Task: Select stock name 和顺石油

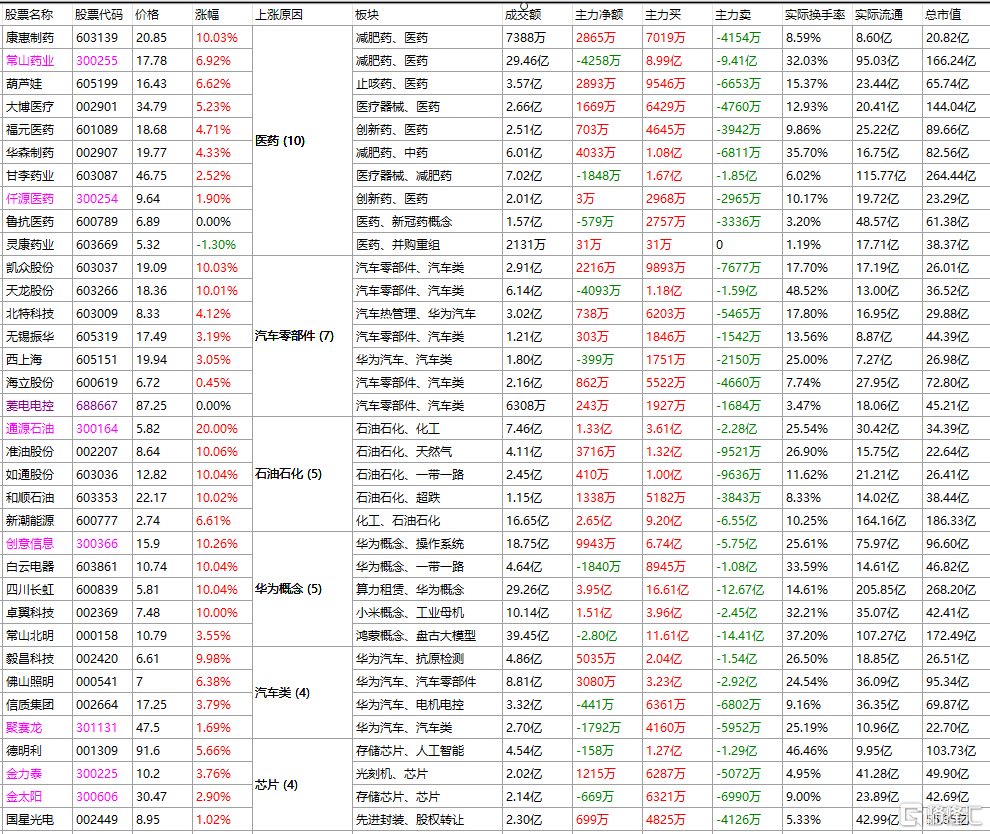Action: (30, 497)
